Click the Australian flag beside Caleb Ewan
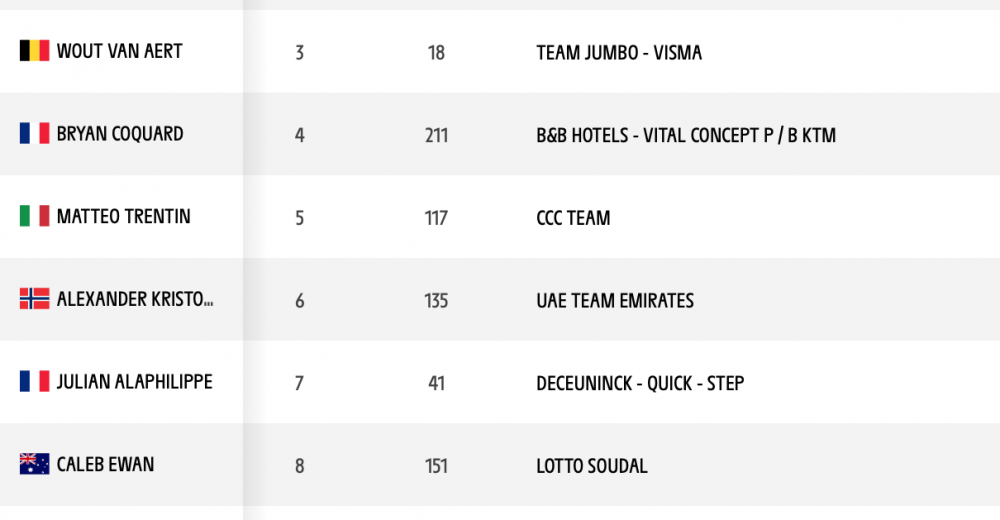Screen dimensions: 1000x520 click(34, 464)
